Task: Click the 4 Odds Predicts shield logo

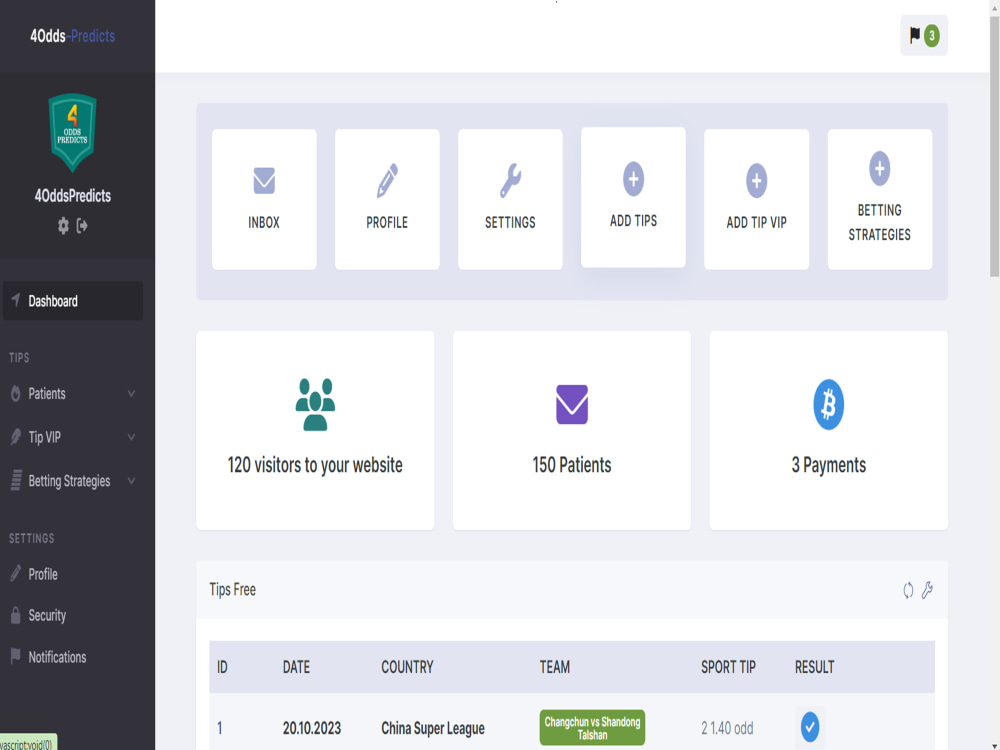Action: pos(72,133)
